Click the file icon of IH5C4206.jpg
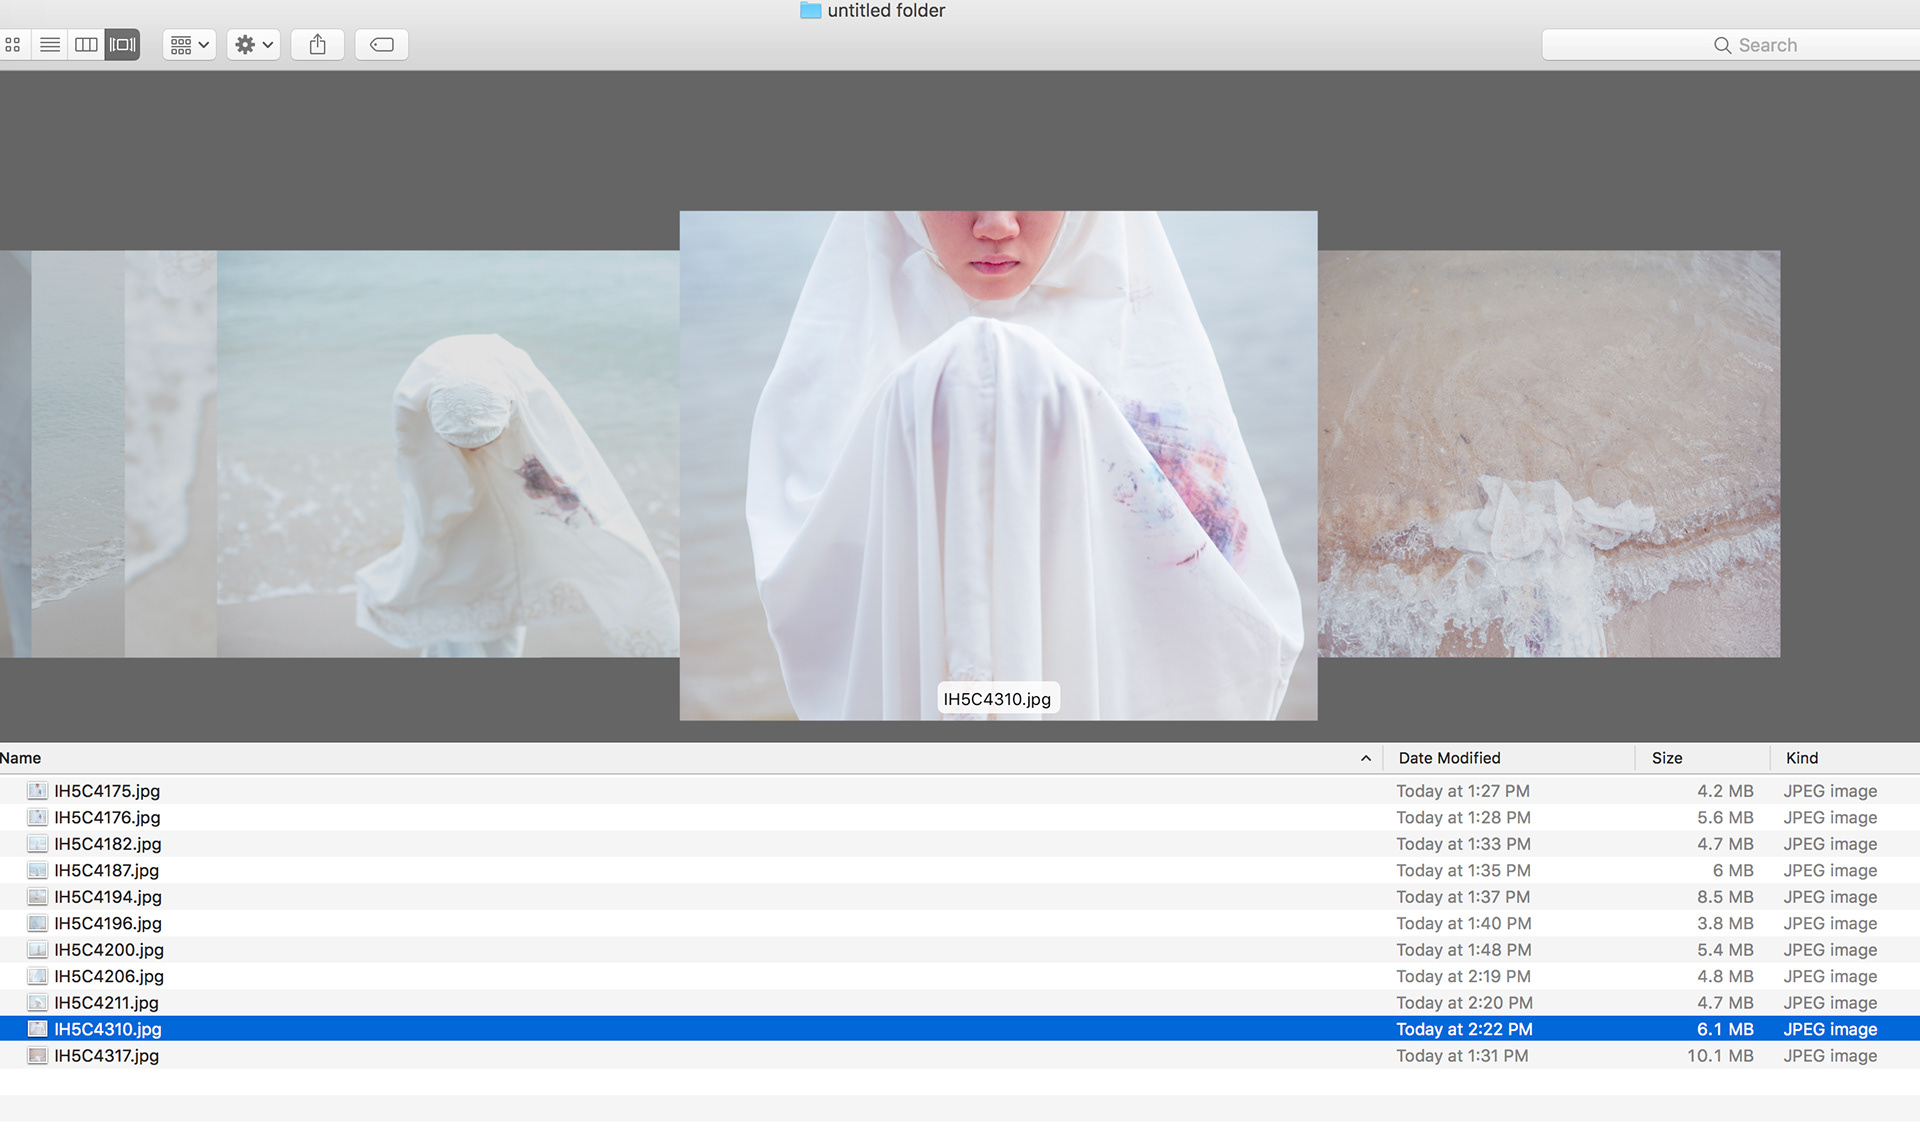Screen dimensions: 1920x1132 pyautogui.click(x=37, y=977)
